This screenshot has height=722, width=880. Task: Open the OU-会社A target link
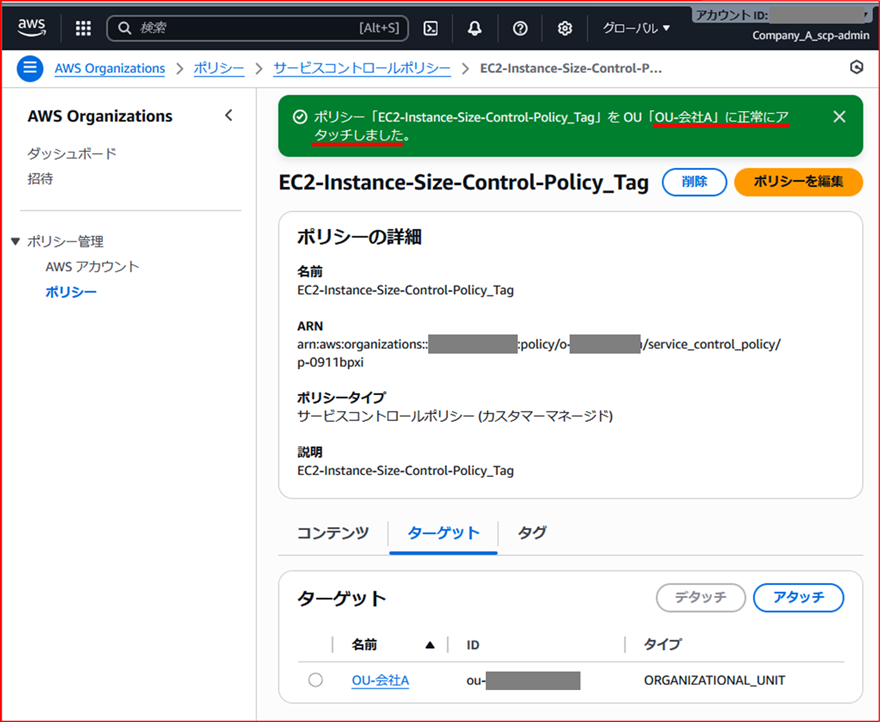(380, 680)
